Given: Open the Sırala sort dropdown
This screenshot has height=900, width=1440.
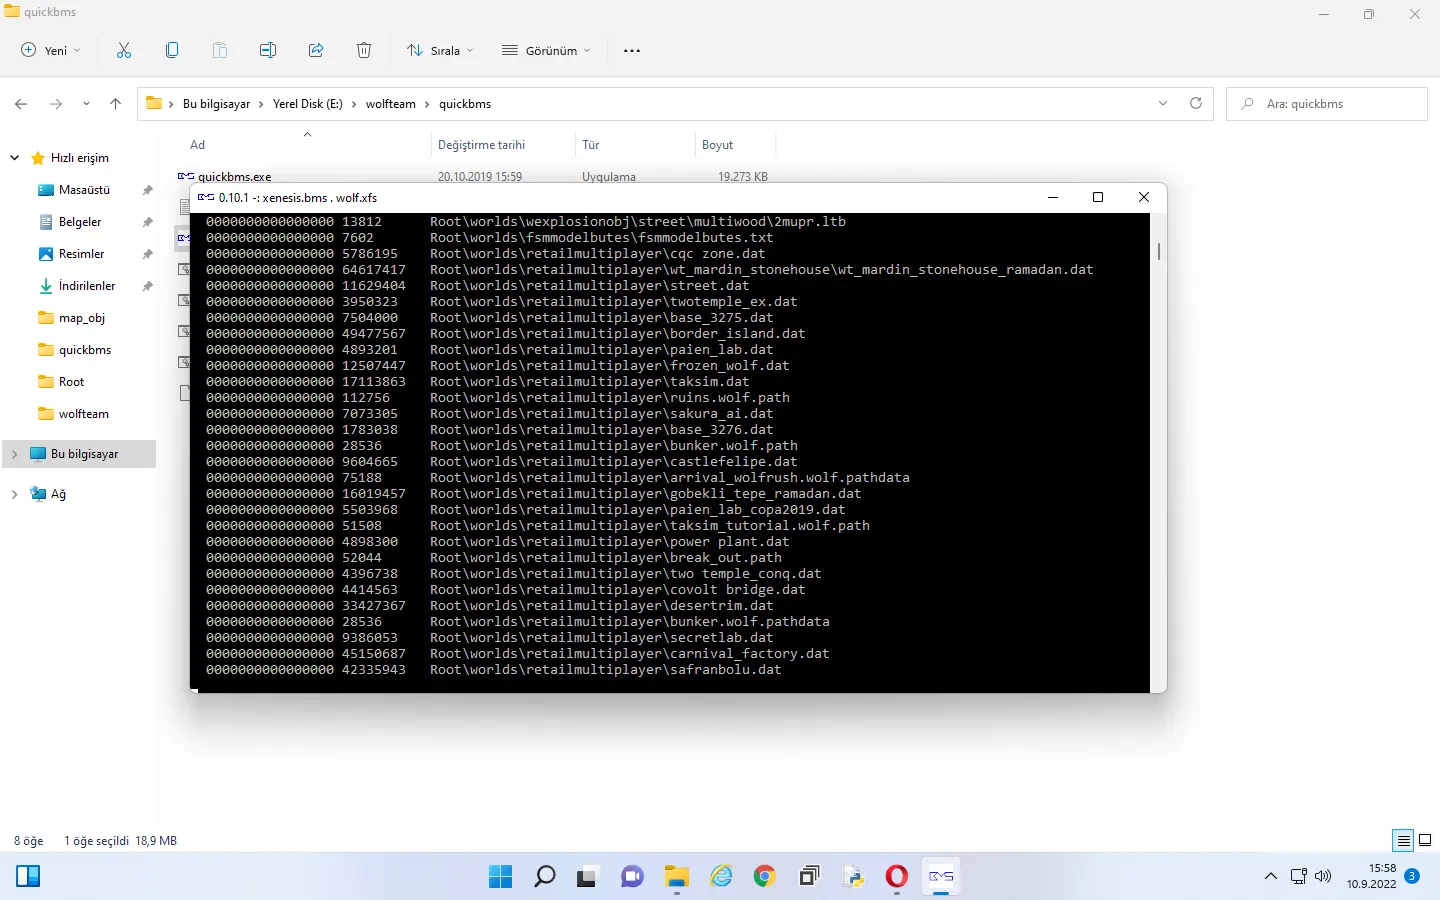Looking at the screenshot, I should coord(440,50).
